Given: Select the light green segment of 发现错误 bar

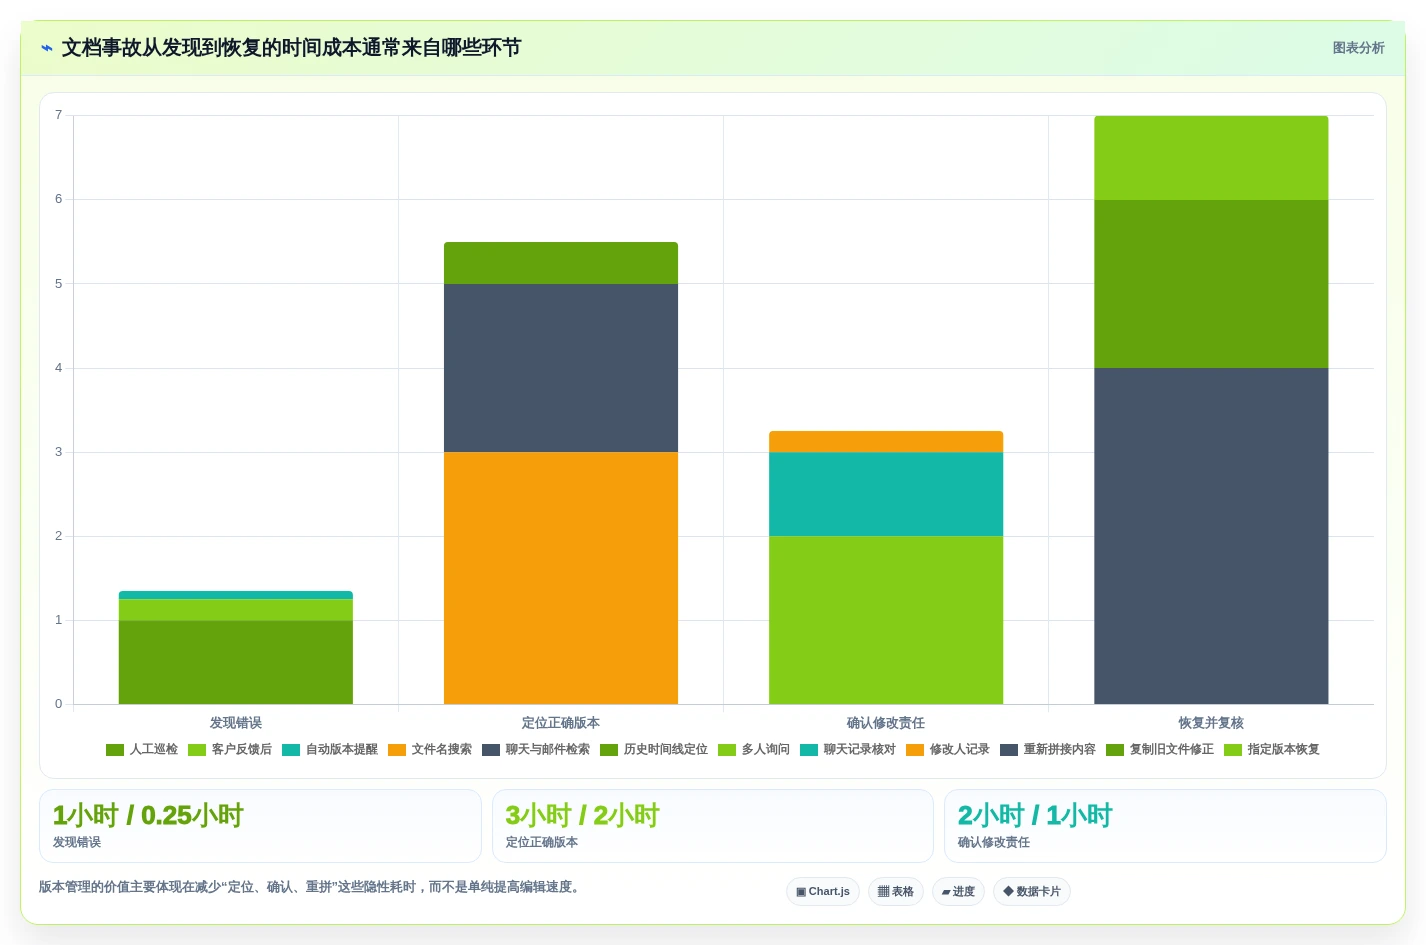Looking at the screenshot, I should [236, 609].
